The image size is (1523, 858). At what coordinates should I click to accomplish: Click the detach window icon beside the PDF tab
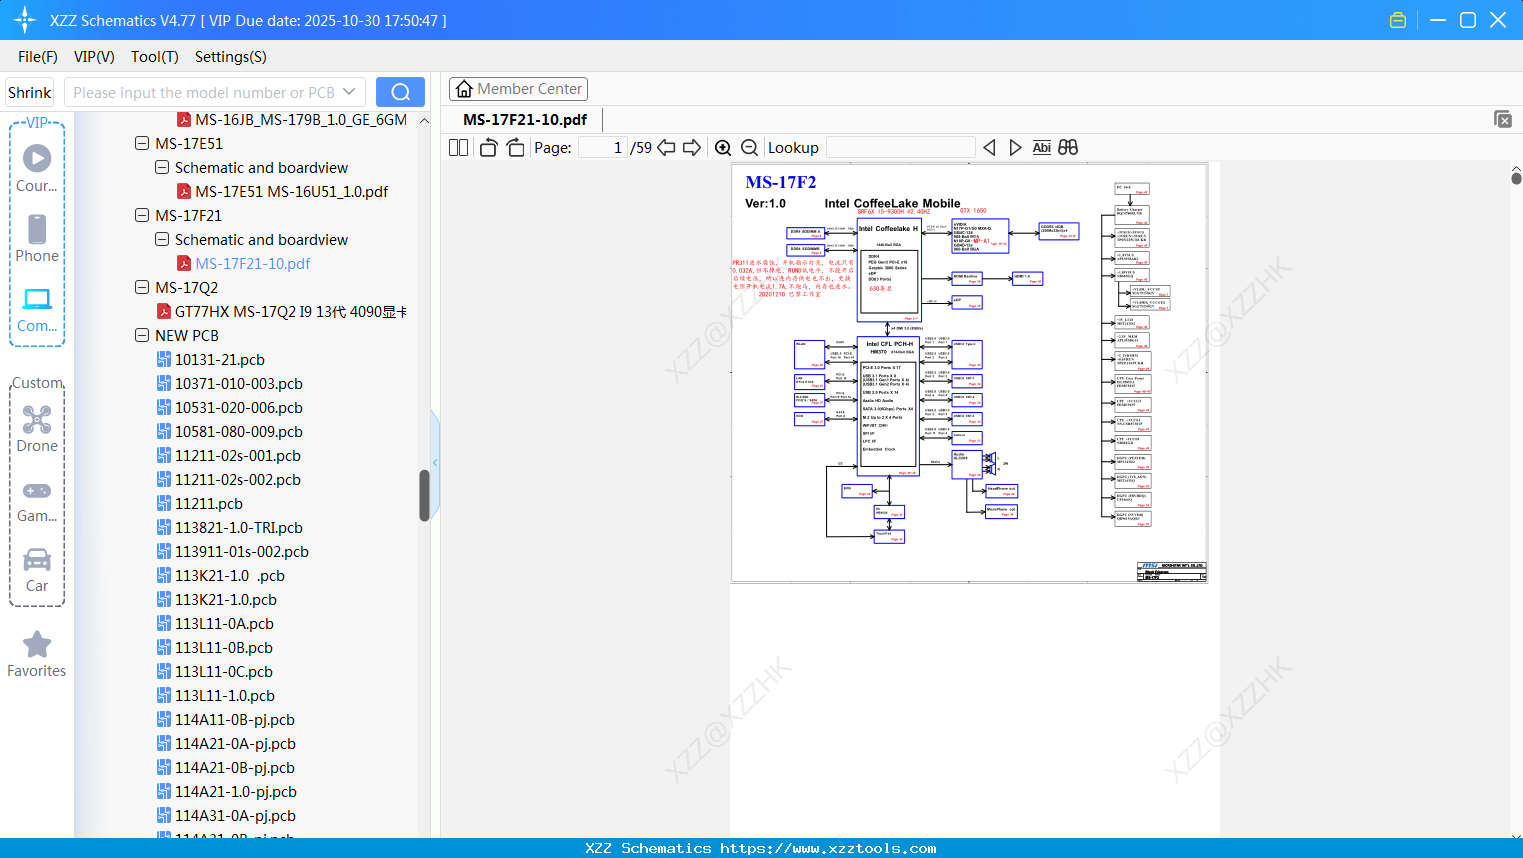pyautogui.click(x=1503, y=119)
